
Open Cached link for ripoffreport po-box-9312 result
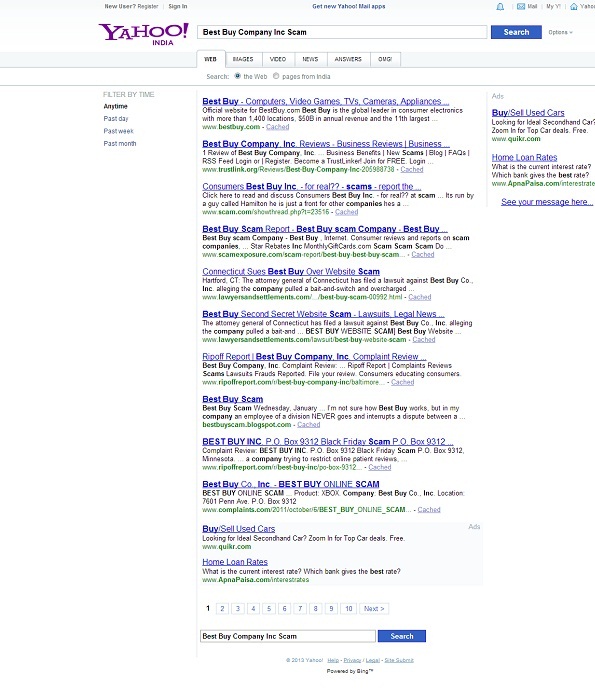(380, 467)
